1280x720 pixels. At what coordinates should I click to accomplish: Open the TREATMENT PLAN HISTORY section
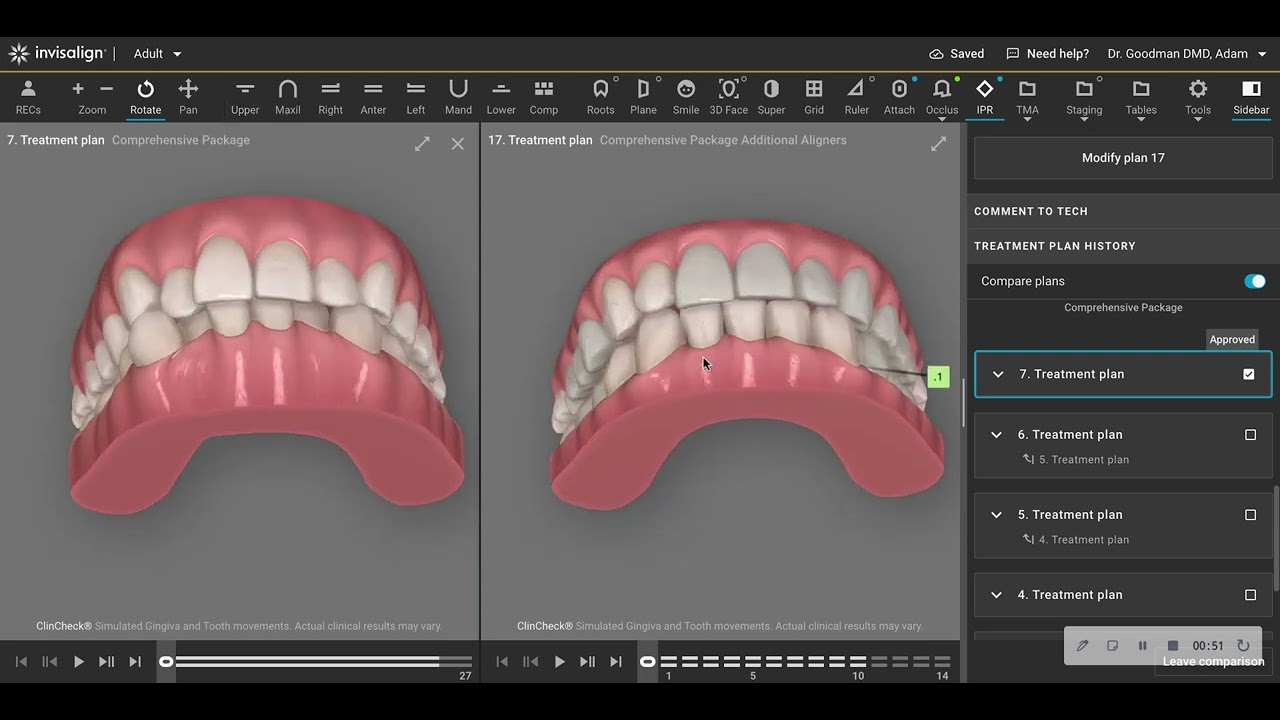[1123, 246]
